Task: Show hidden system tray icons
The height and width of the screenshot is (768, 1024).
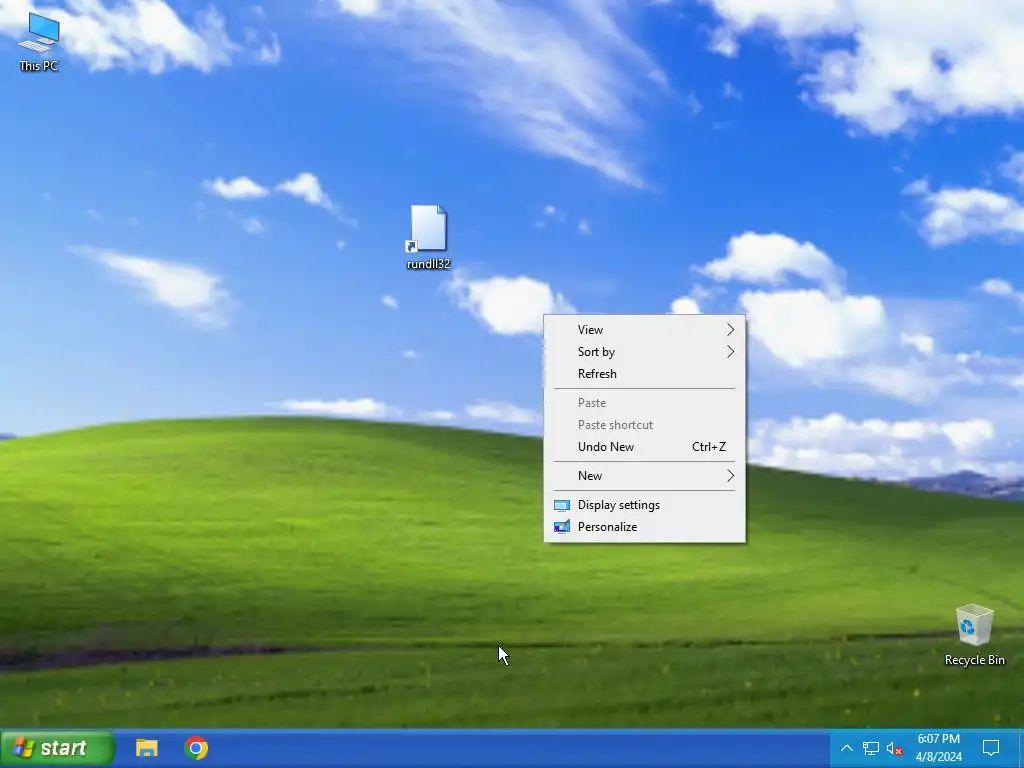Action: [846, 748]
